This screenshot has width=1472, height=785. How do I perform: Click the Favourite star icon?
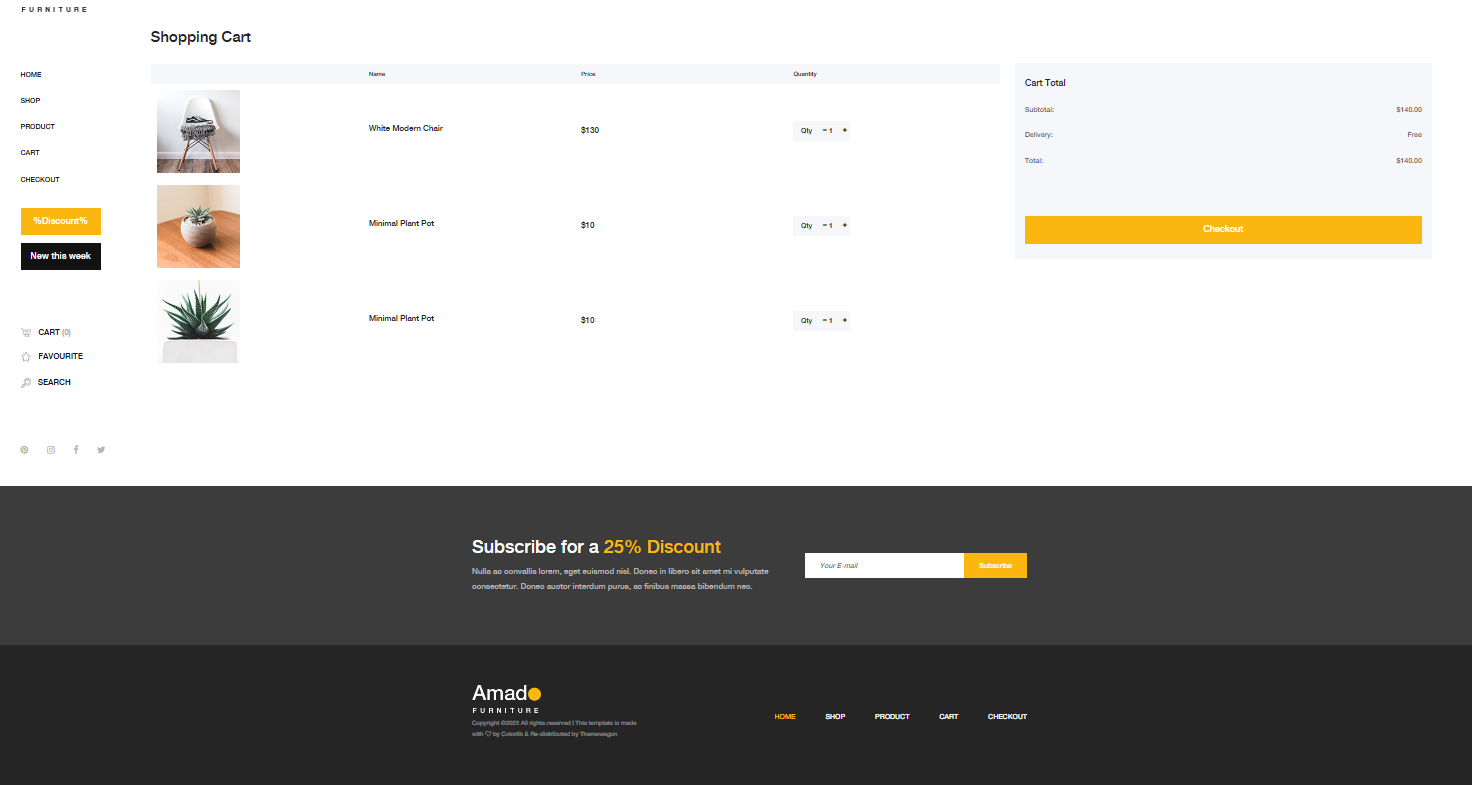pos(26,357)
